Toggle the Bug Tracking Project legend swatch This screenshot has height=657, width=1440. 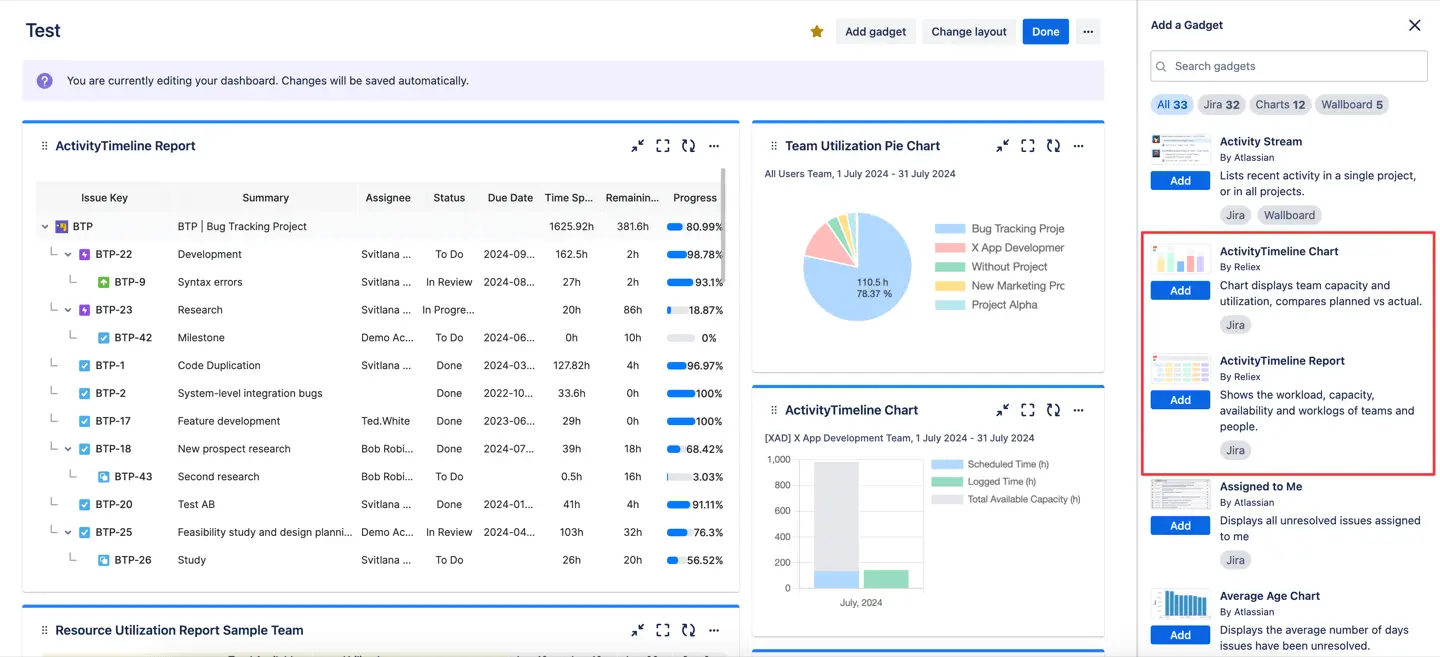[949, 229]
